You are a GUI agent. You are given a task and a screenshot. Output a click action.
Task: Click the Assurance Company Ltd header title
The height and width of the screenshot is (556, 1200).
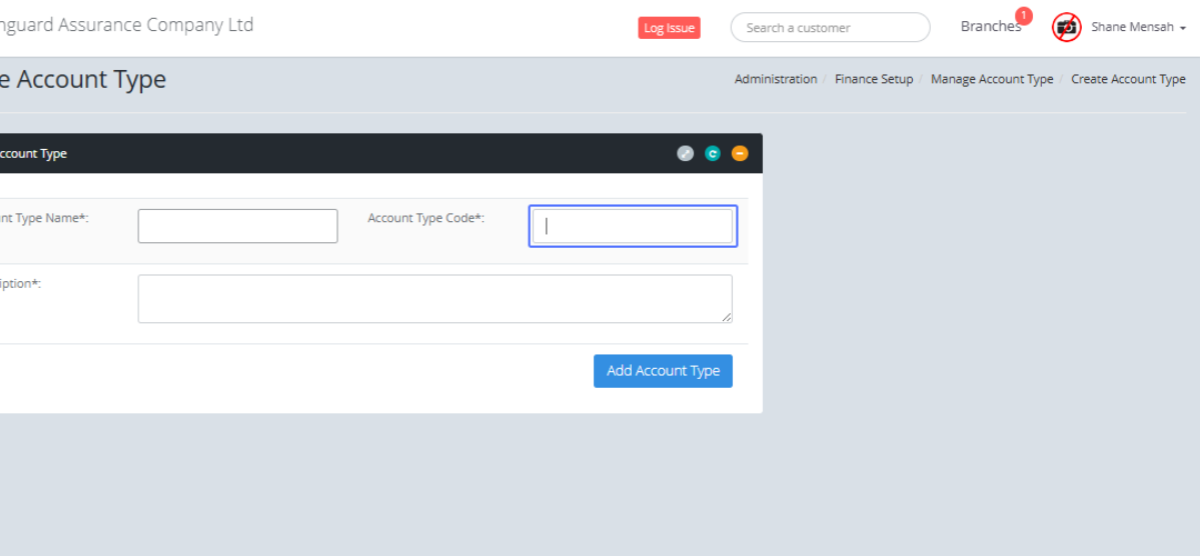point(127,25)
